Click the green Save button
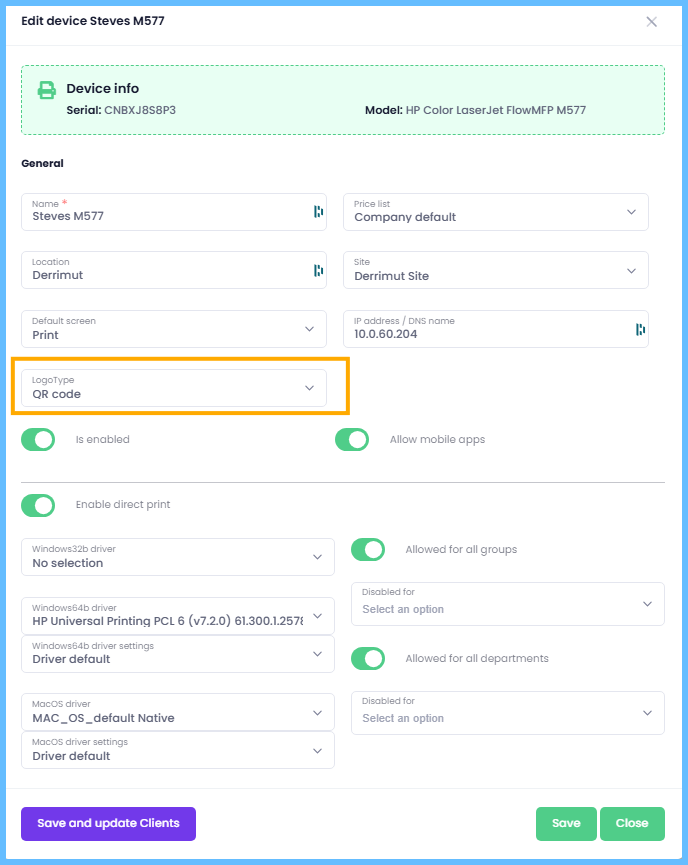The height and width of the screenshot is (865, 688). 566,824
